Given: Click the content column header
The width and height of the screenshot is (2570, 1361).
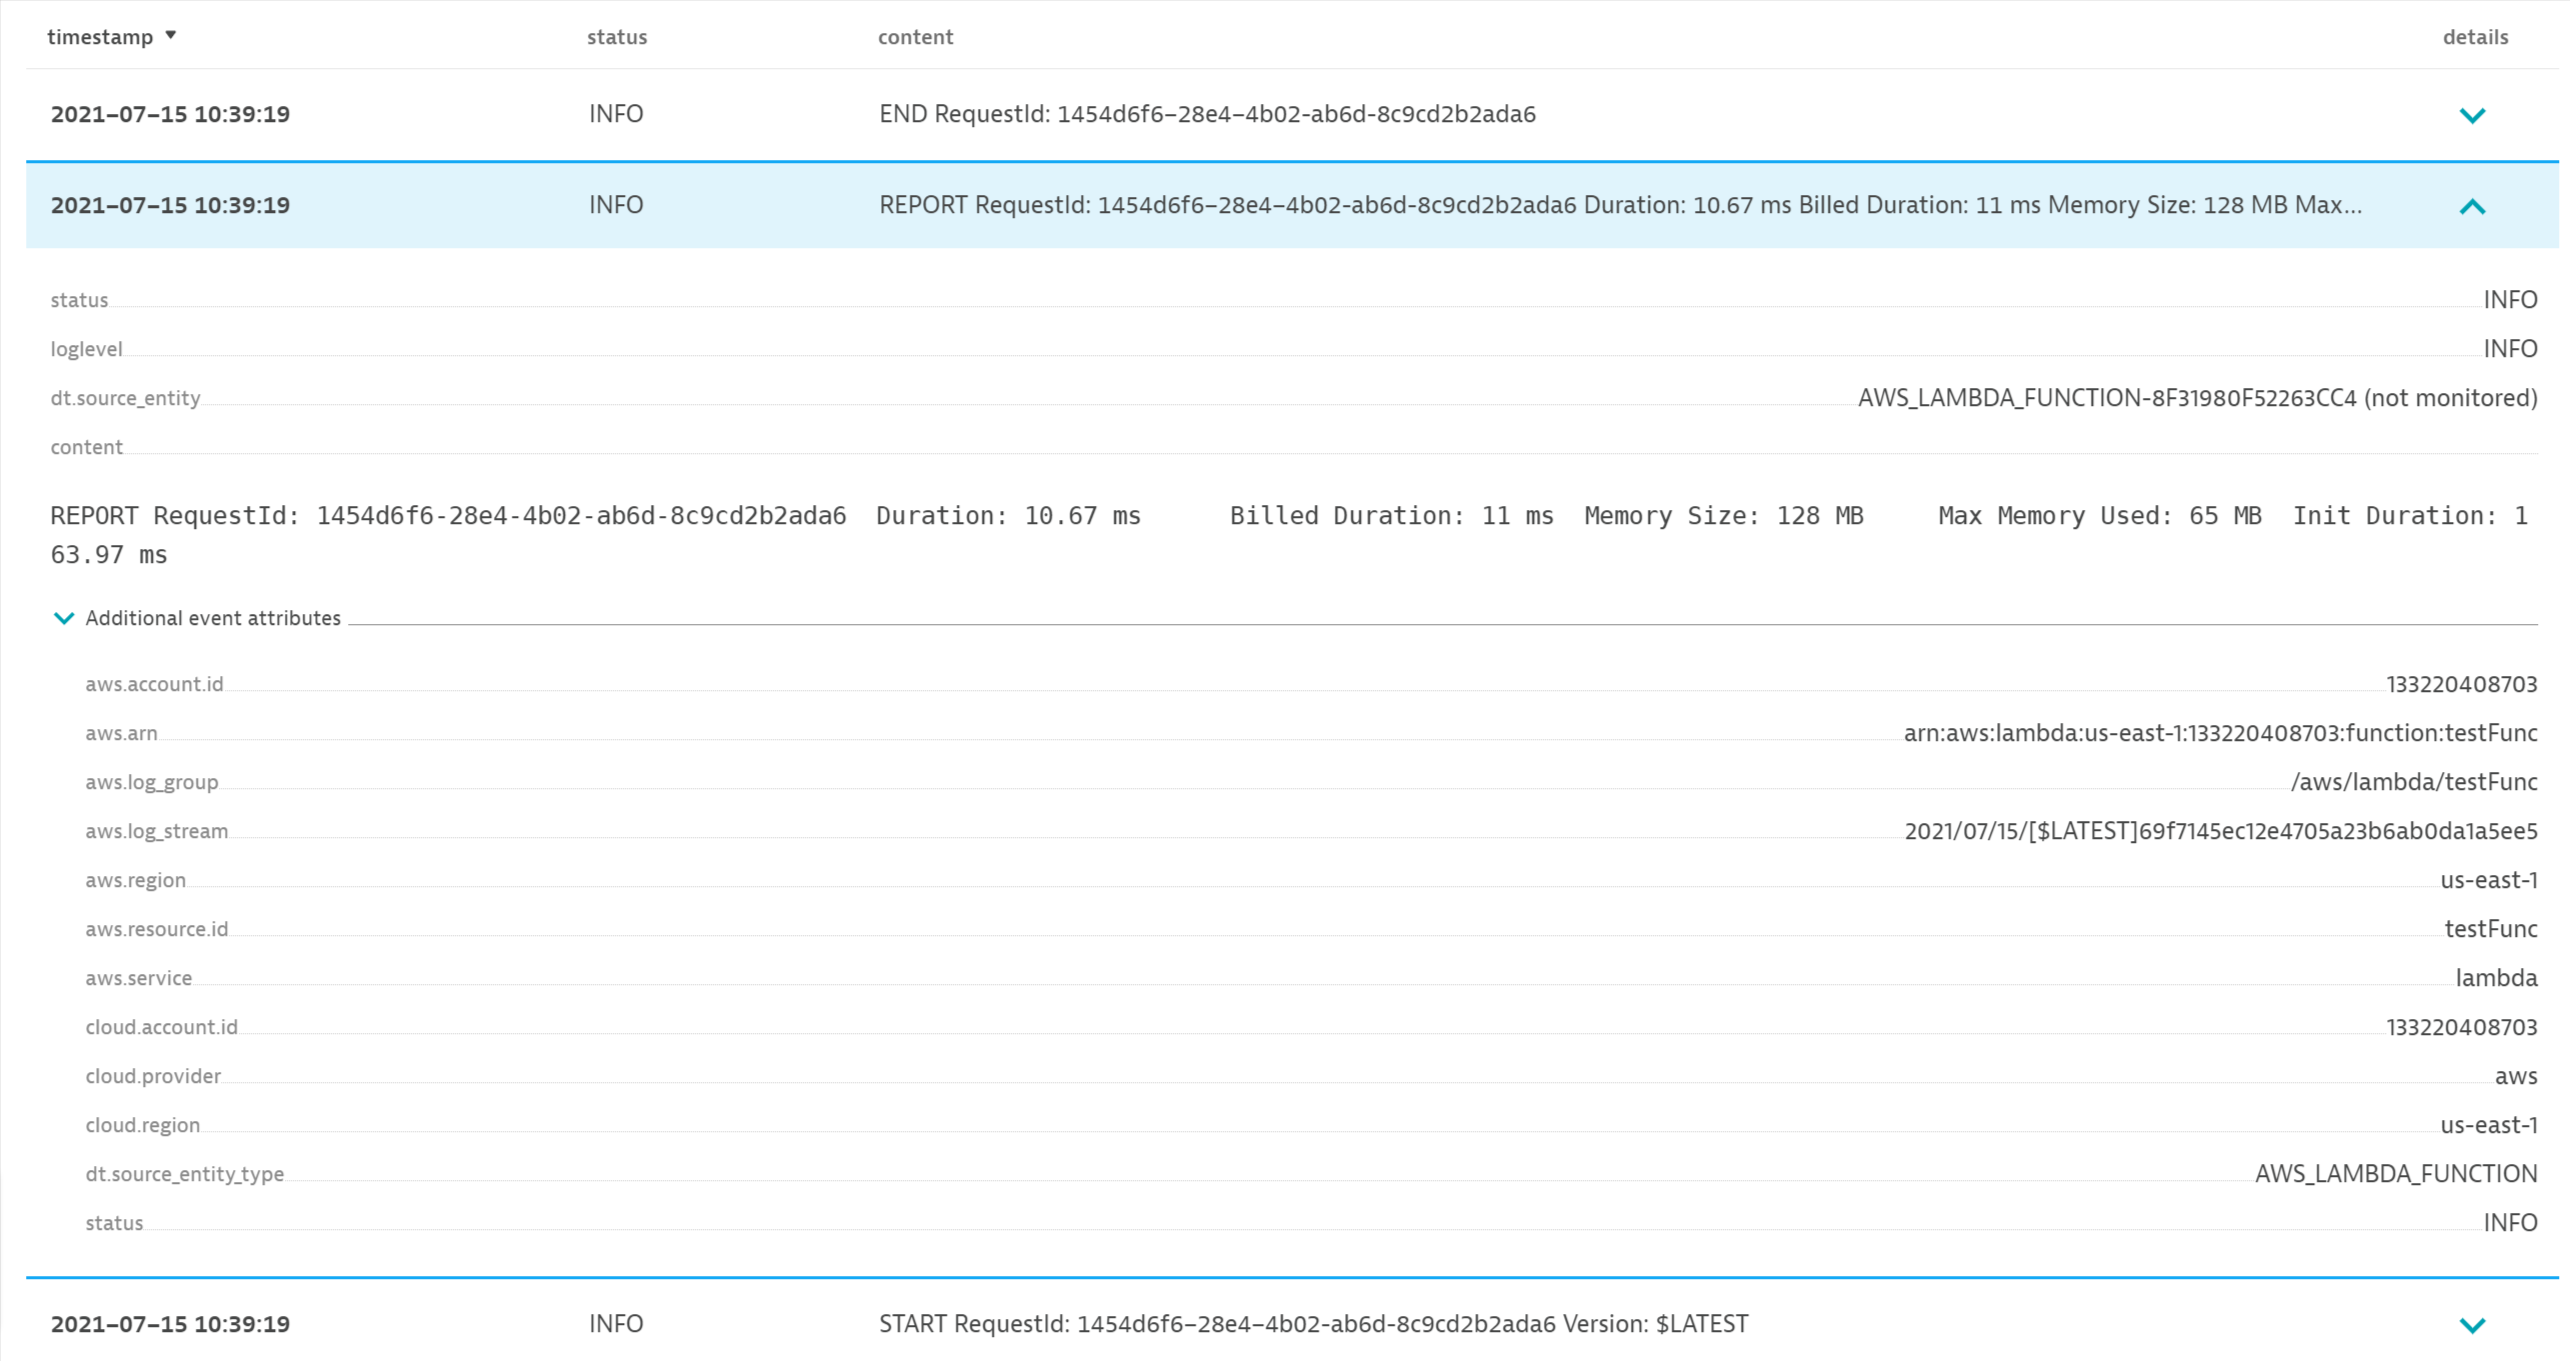Looking at the screenshot, I should [x=915, y=37].
